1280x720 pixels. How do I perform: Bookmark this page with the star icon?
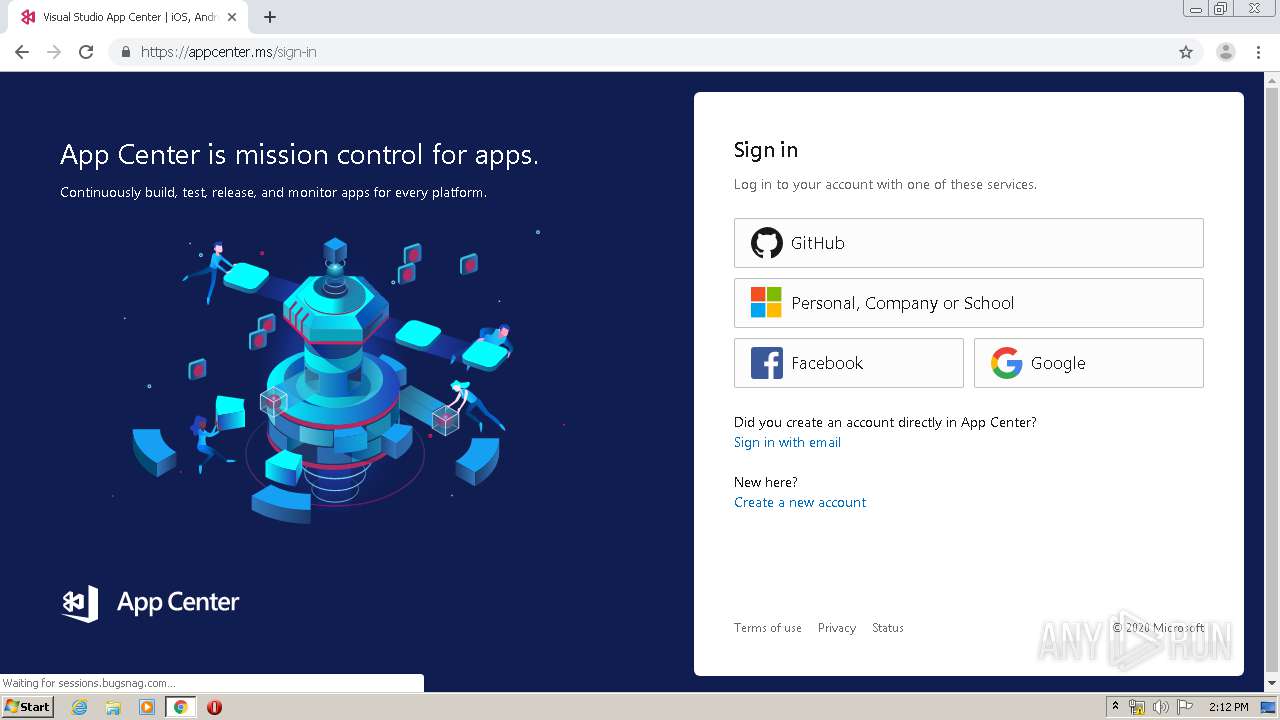pos(1186,52)
